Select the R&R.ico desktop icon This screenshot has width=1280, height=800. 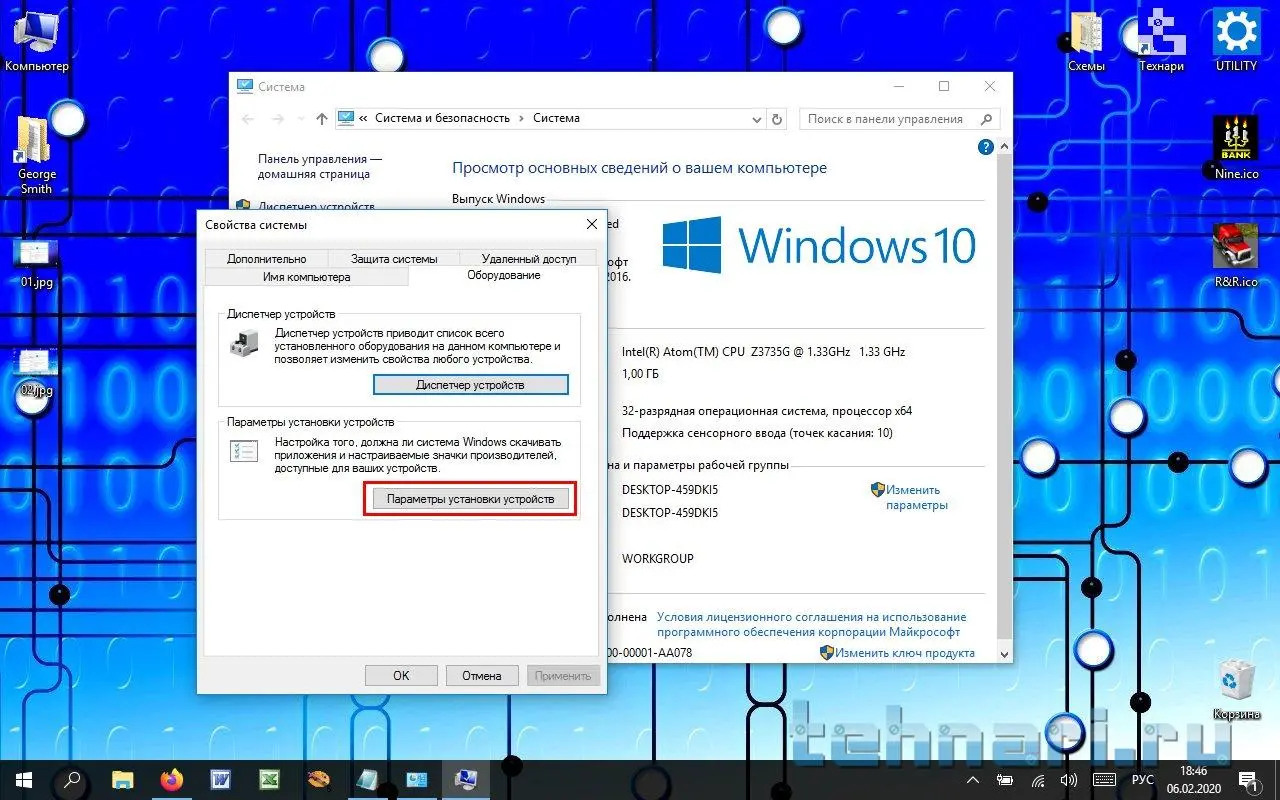[x=1236, y=256]
